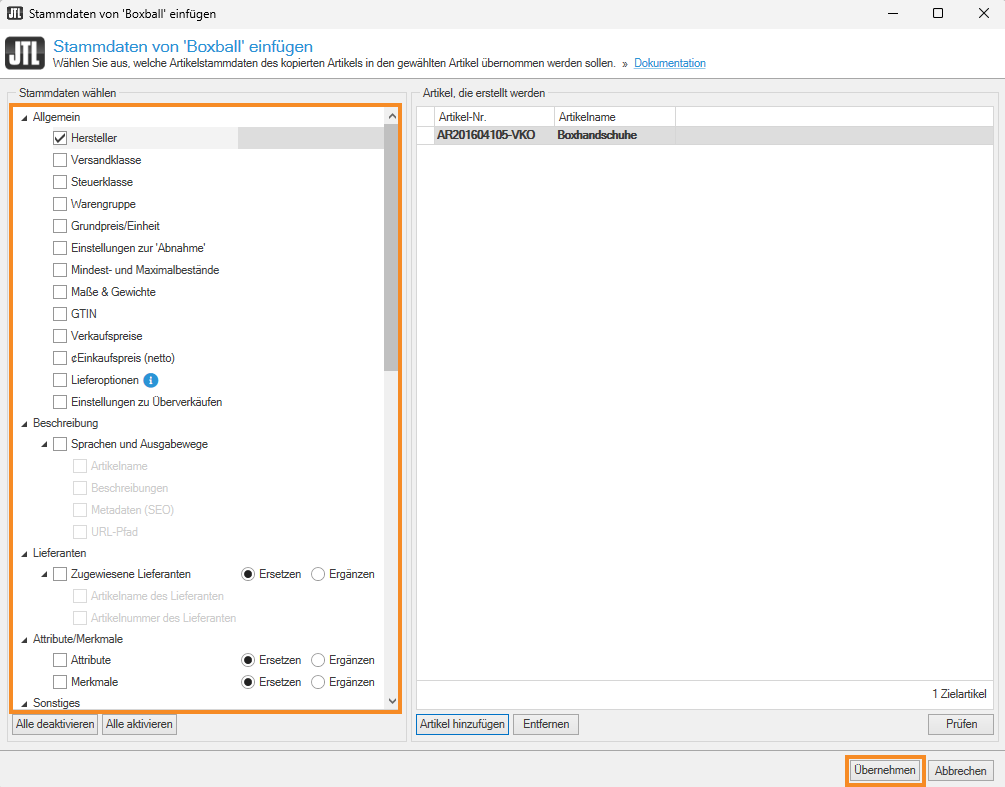Collapse the Lieferanten group
1005x787 pixels.
click(24, 553)
